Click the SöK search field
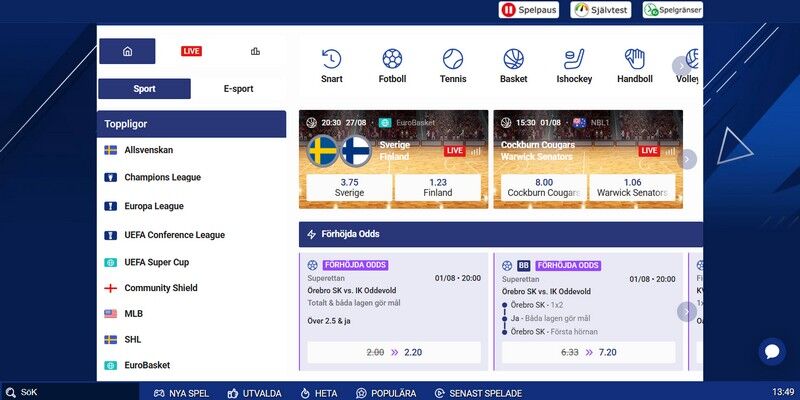 point(70,392)
